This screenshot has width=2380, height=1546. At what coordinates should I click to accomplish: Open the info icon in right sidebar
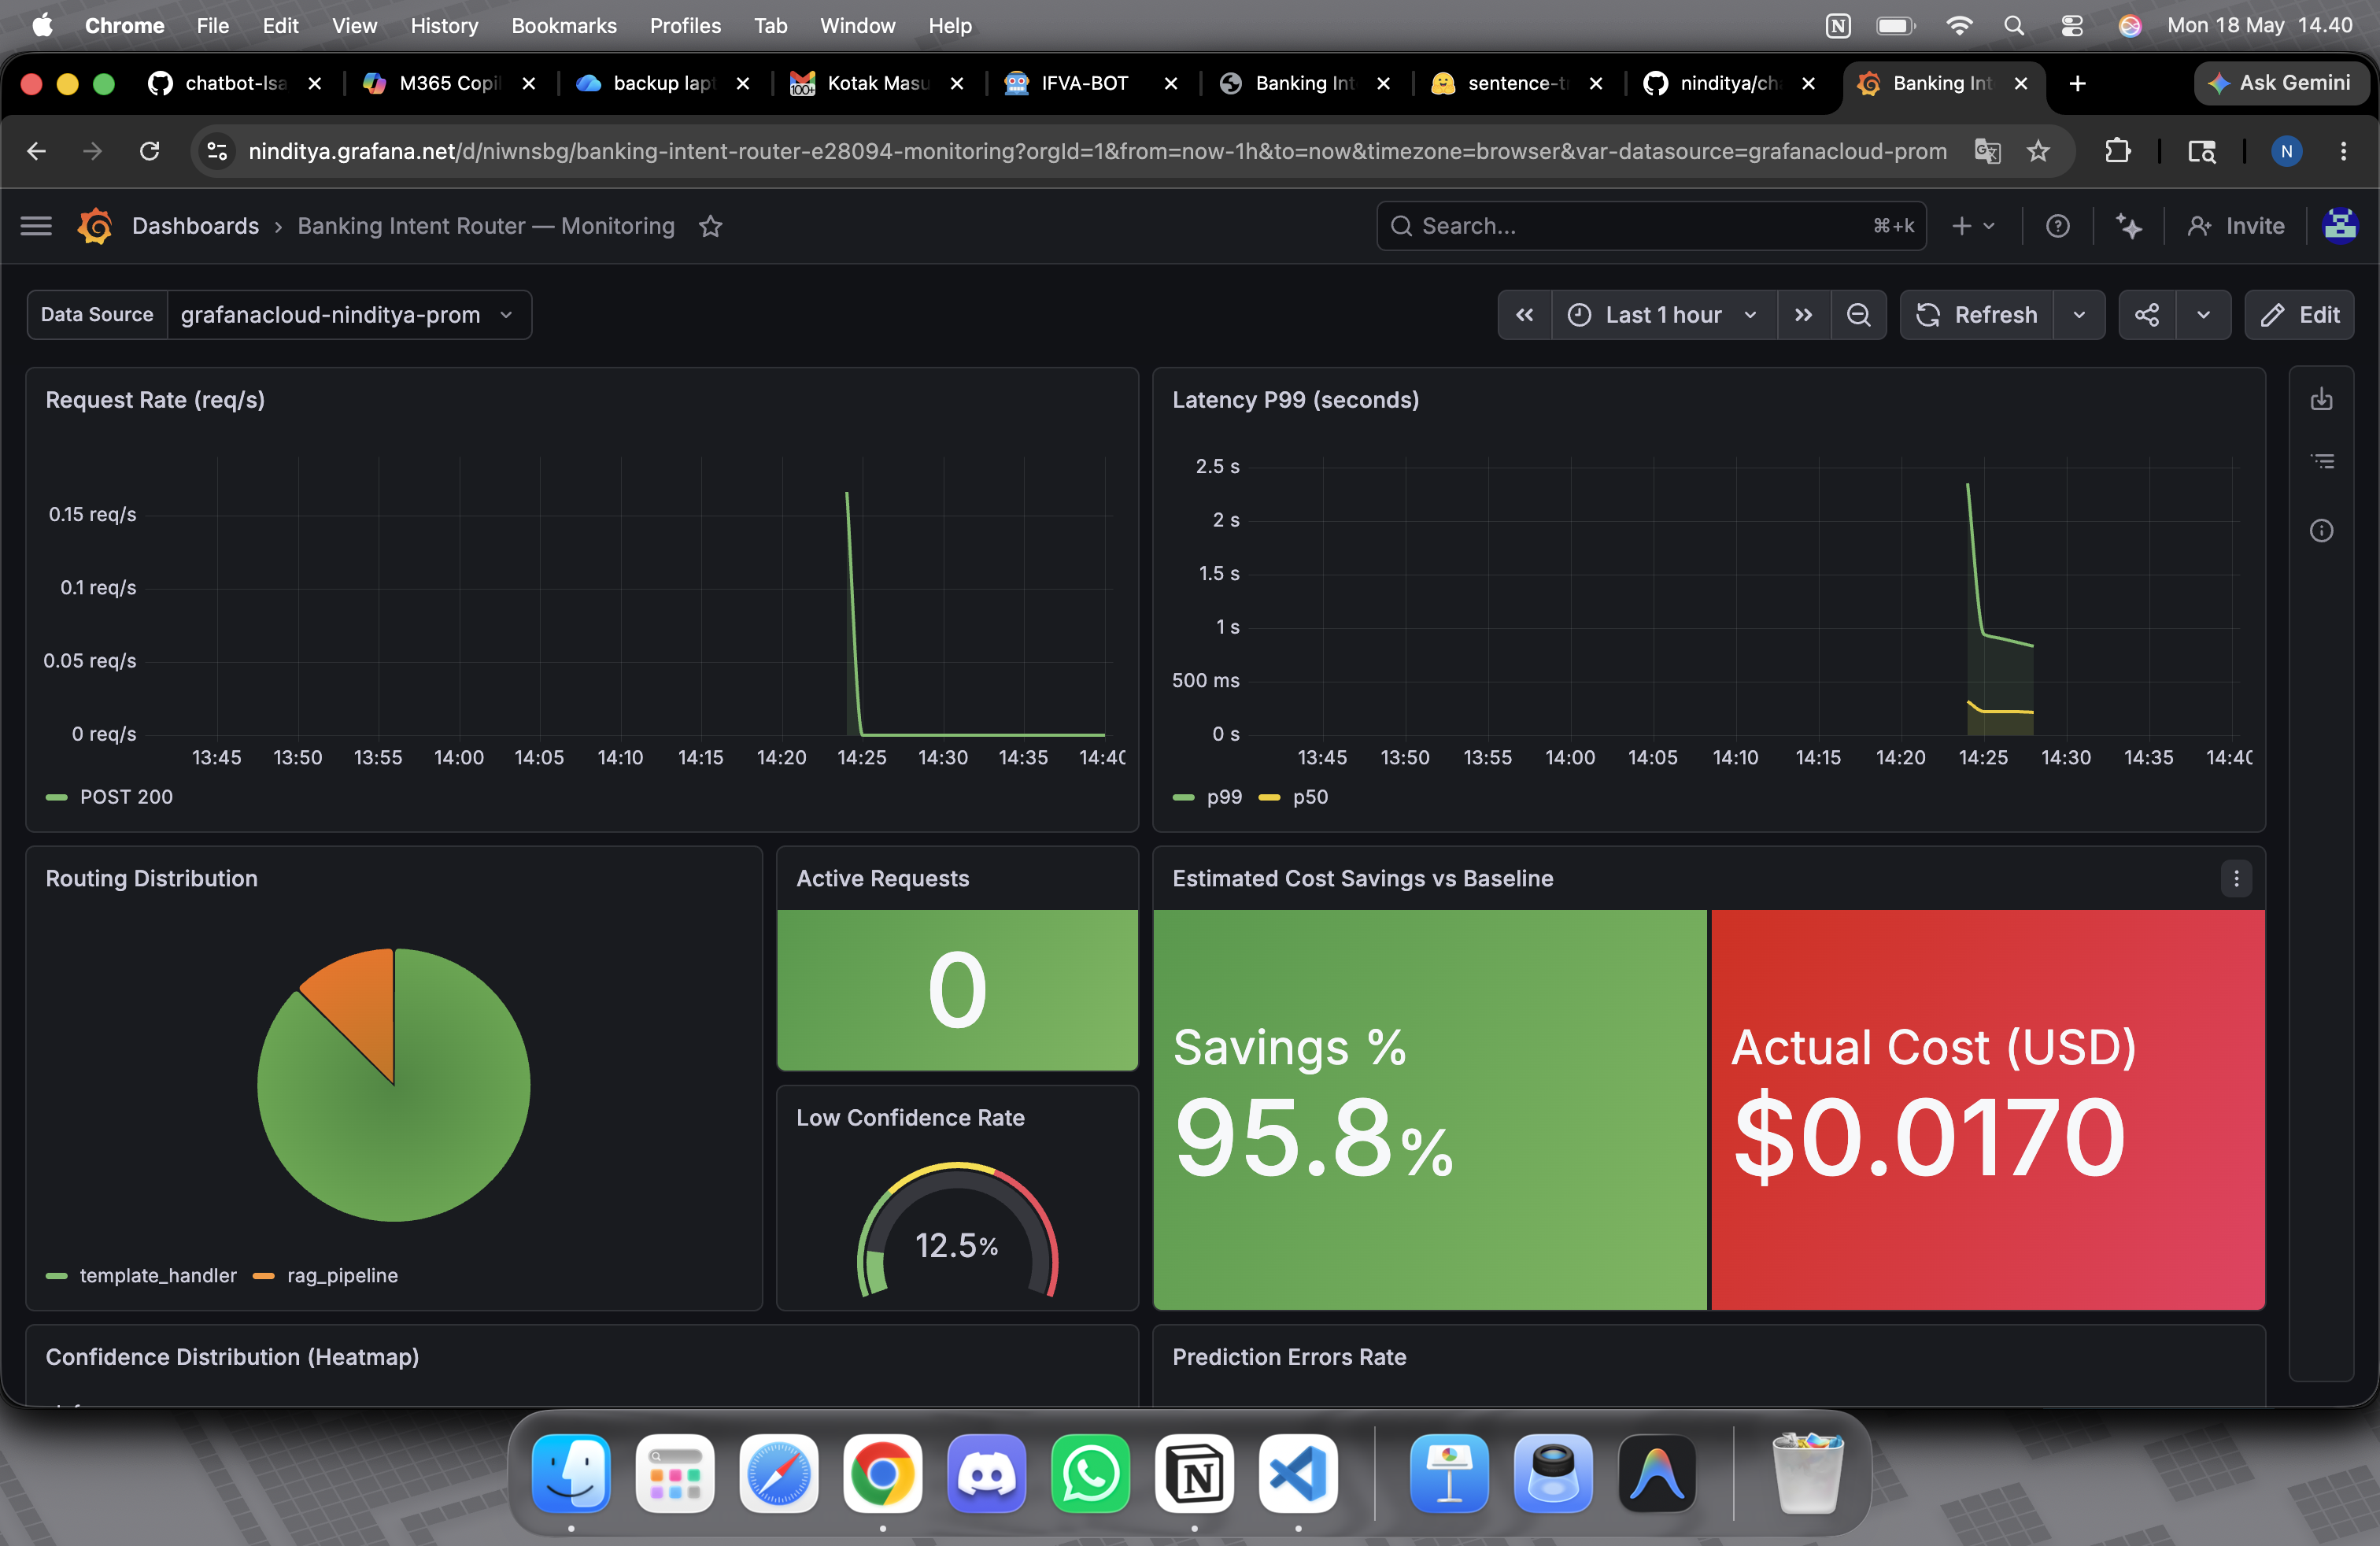coord(2321,531)
